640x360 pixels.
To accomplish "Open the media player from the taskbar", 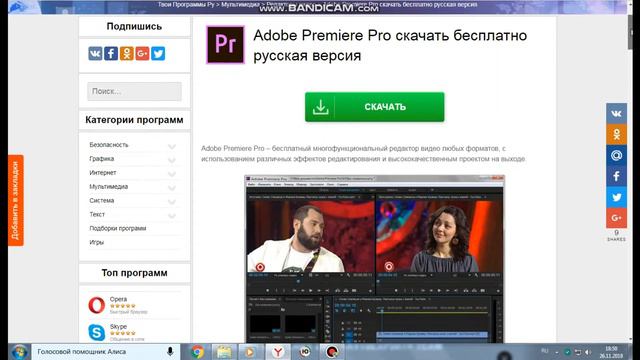I will [x=250, y=352].
